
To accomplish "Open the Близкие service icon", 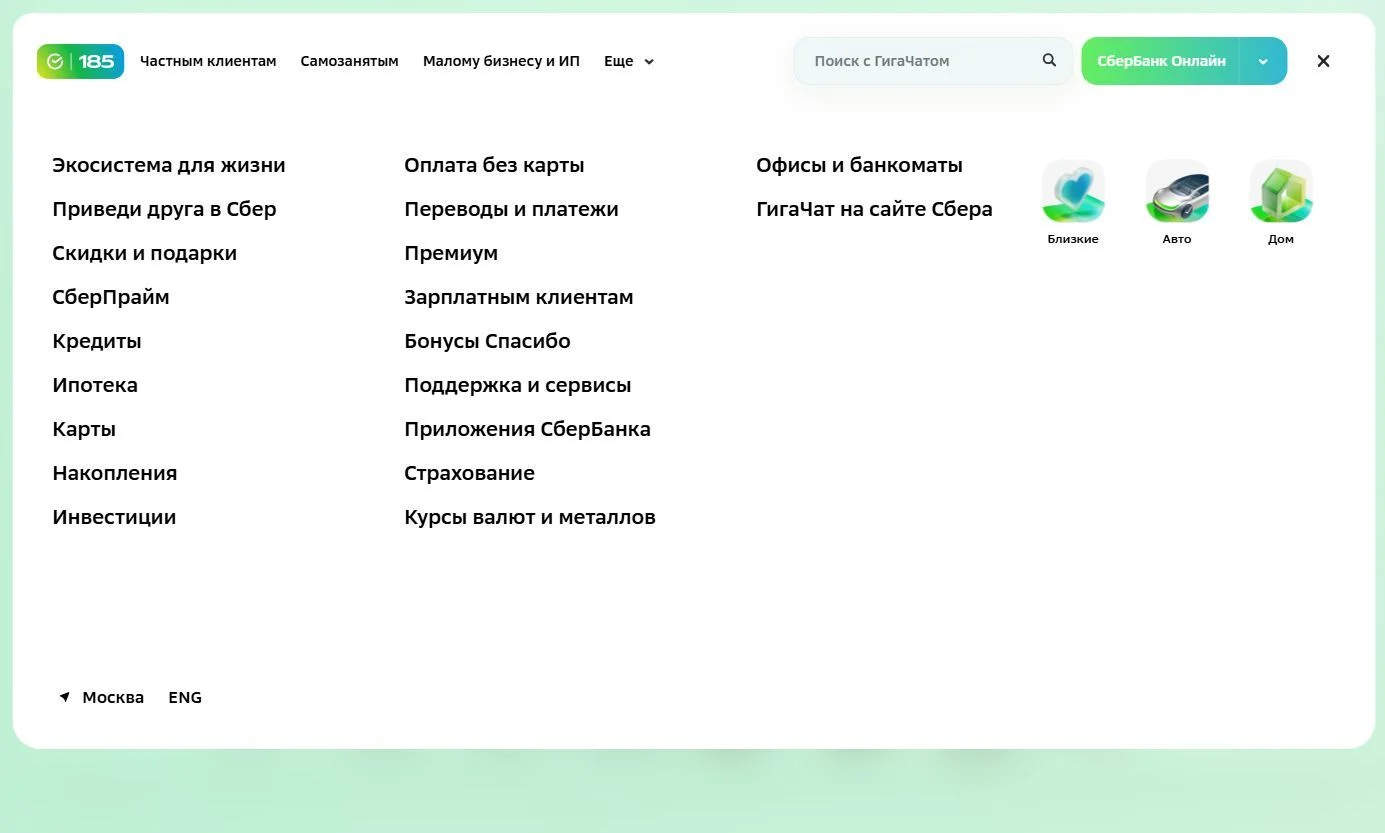I will pos(1073,203).
